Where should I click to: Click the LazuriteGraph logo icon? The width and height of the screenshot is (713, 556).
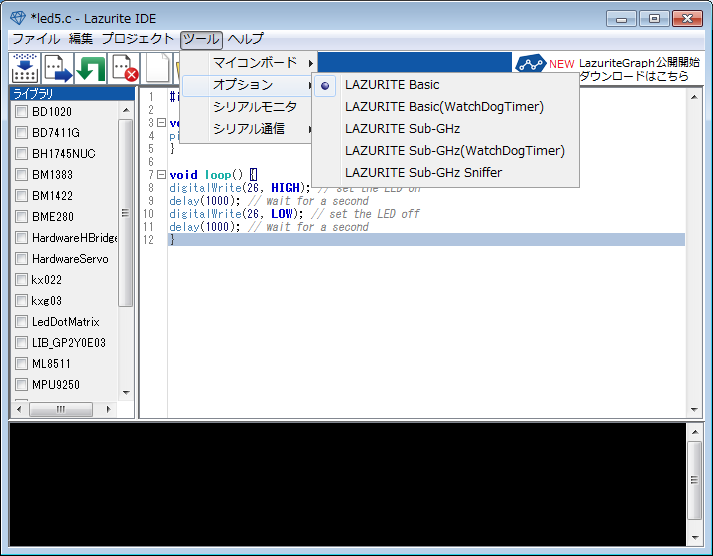point(530,64)
